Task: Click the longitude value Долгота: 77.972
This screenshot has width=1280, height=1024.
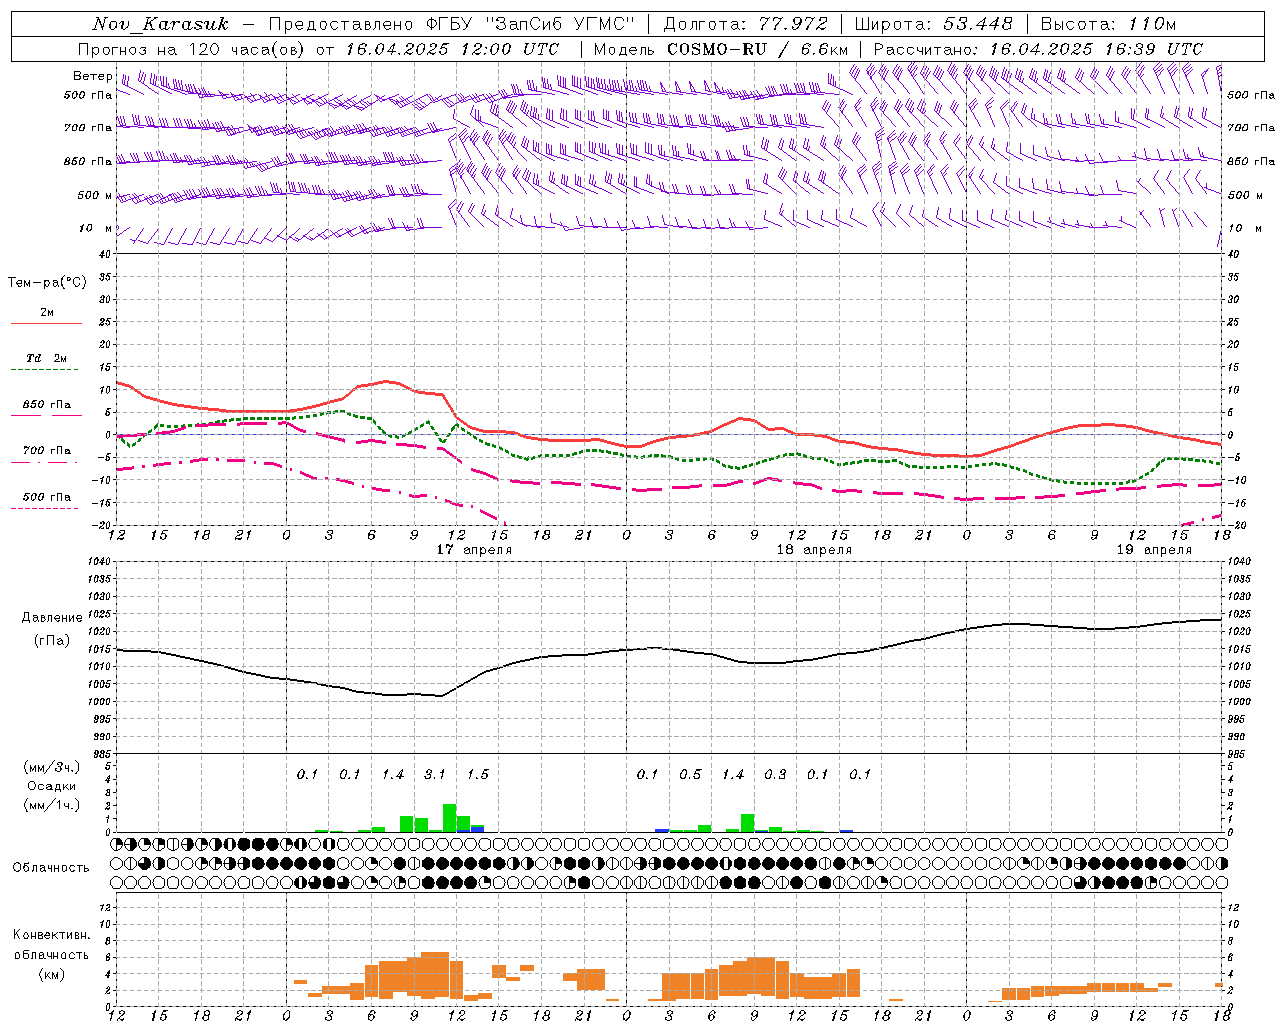Action: [x=746, y=24]
